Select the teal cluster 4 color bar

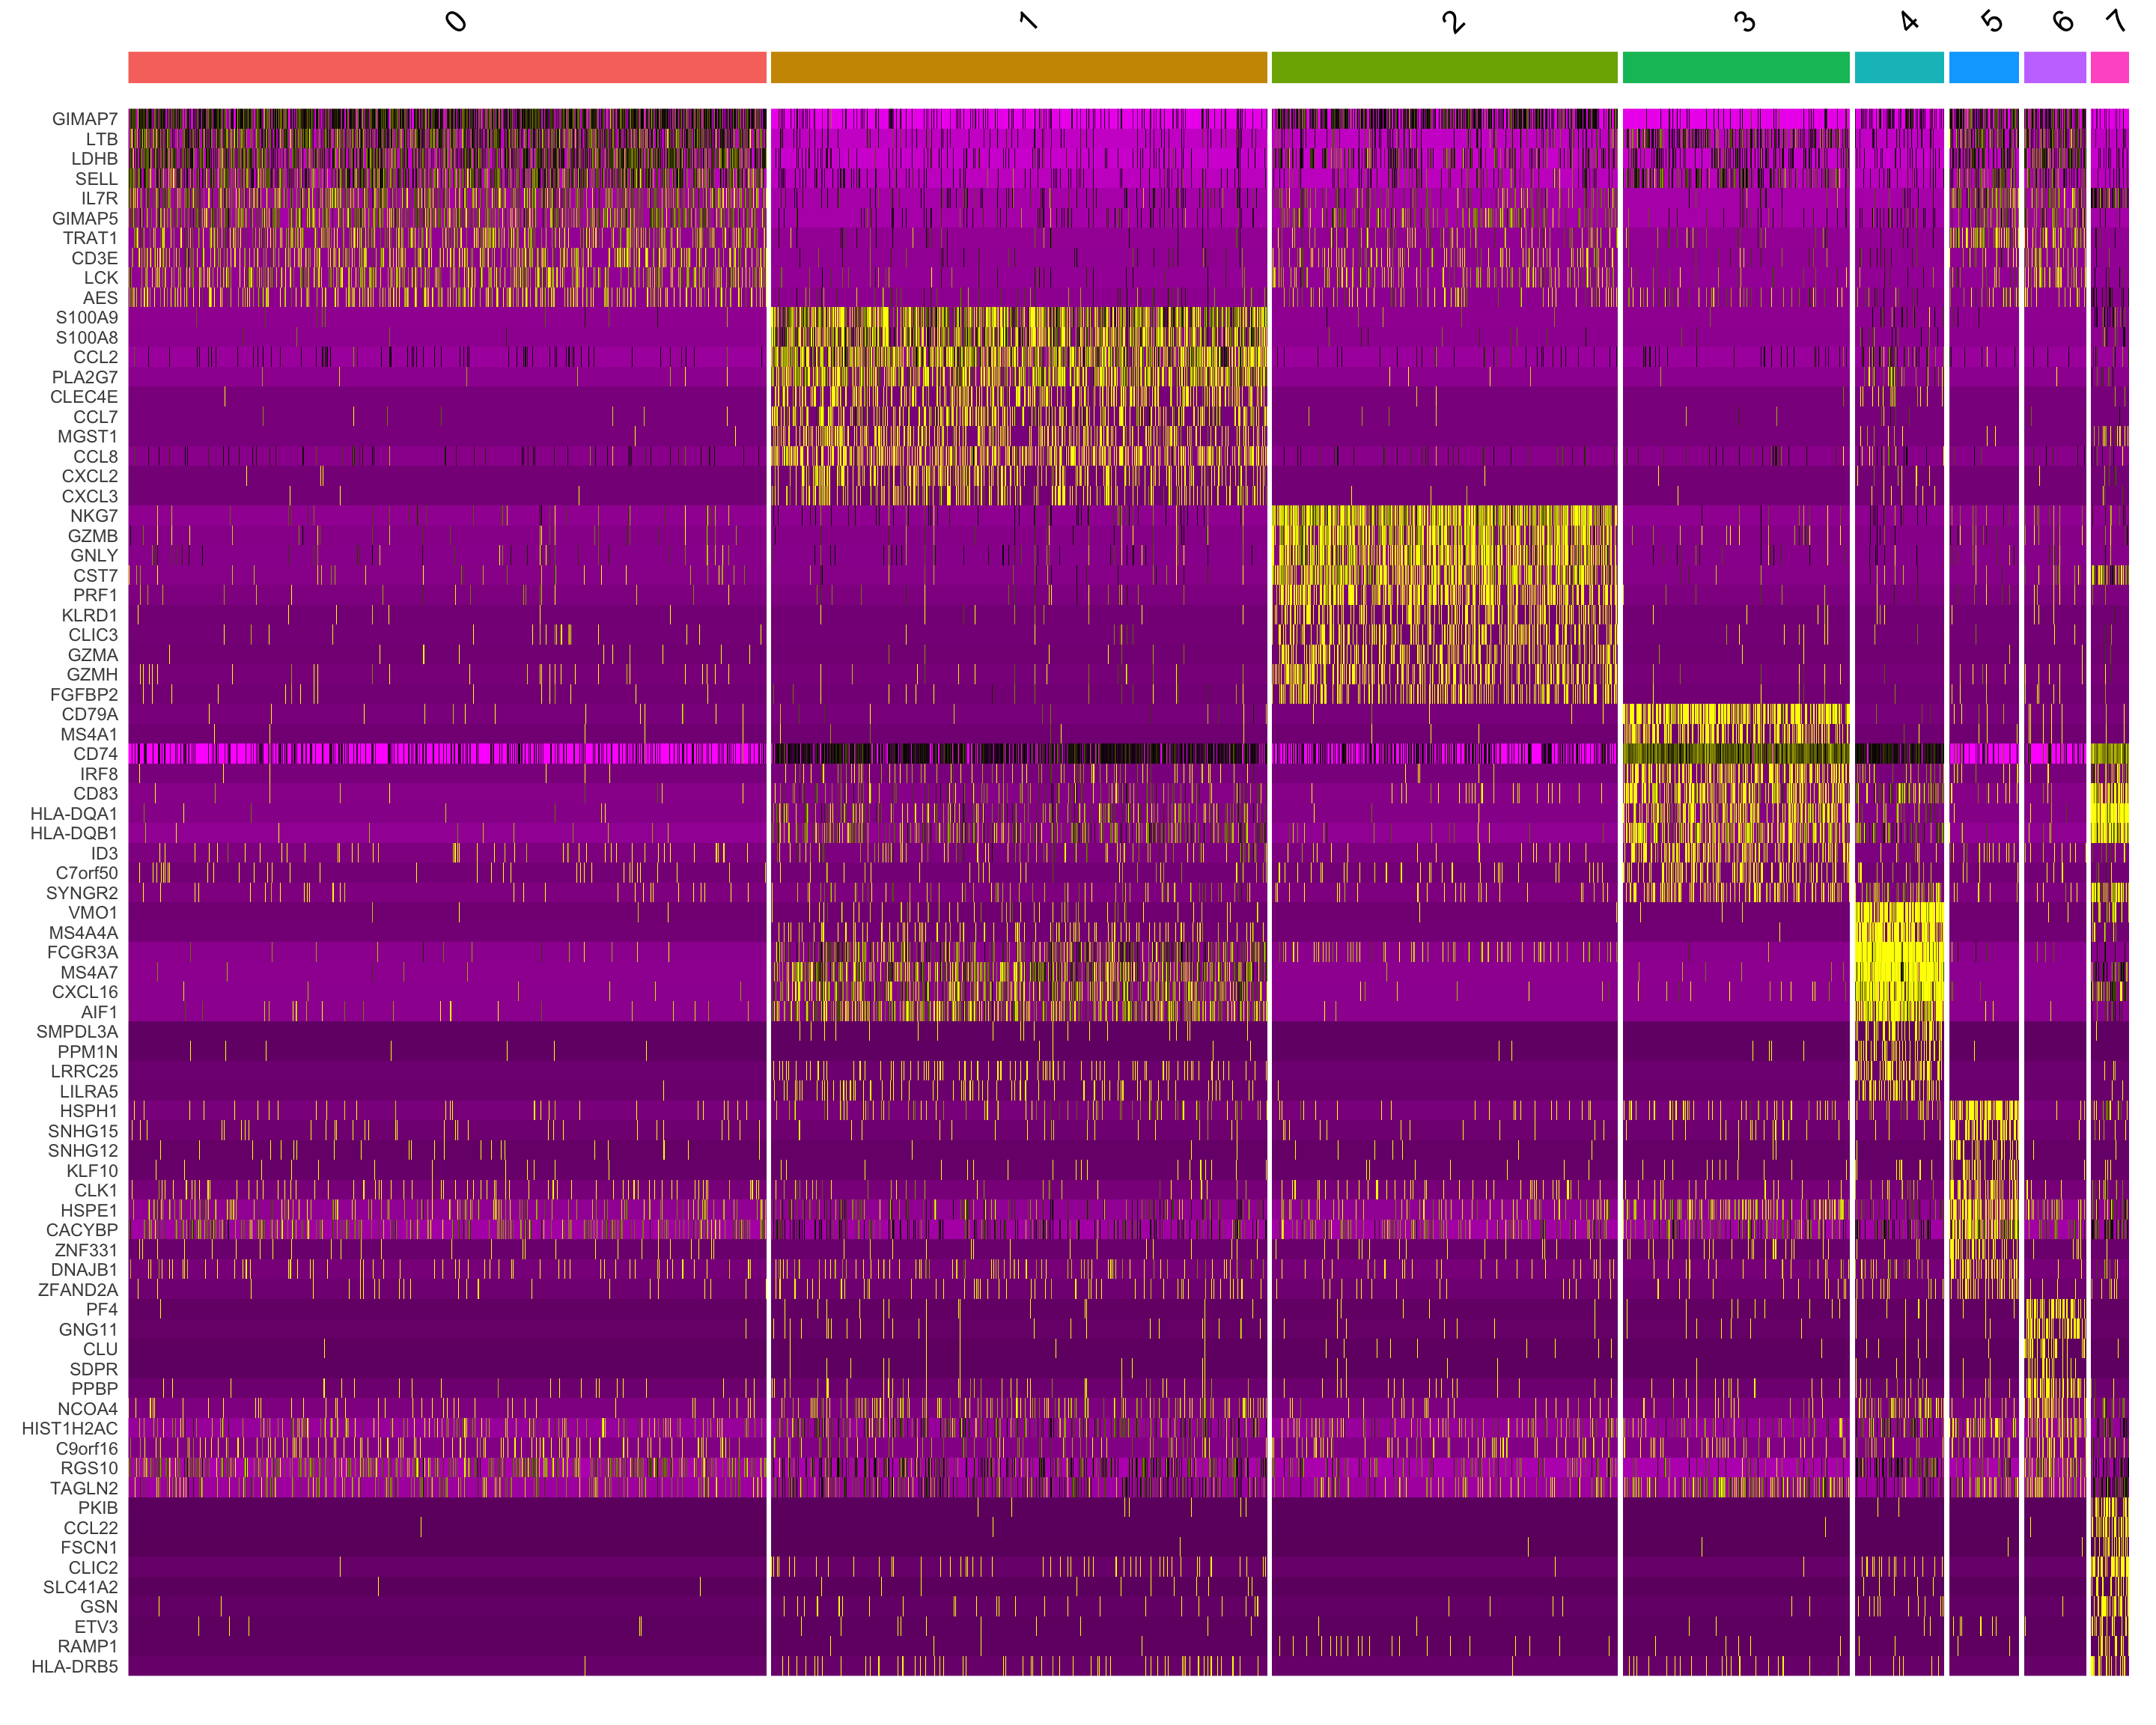point(1899,67)
